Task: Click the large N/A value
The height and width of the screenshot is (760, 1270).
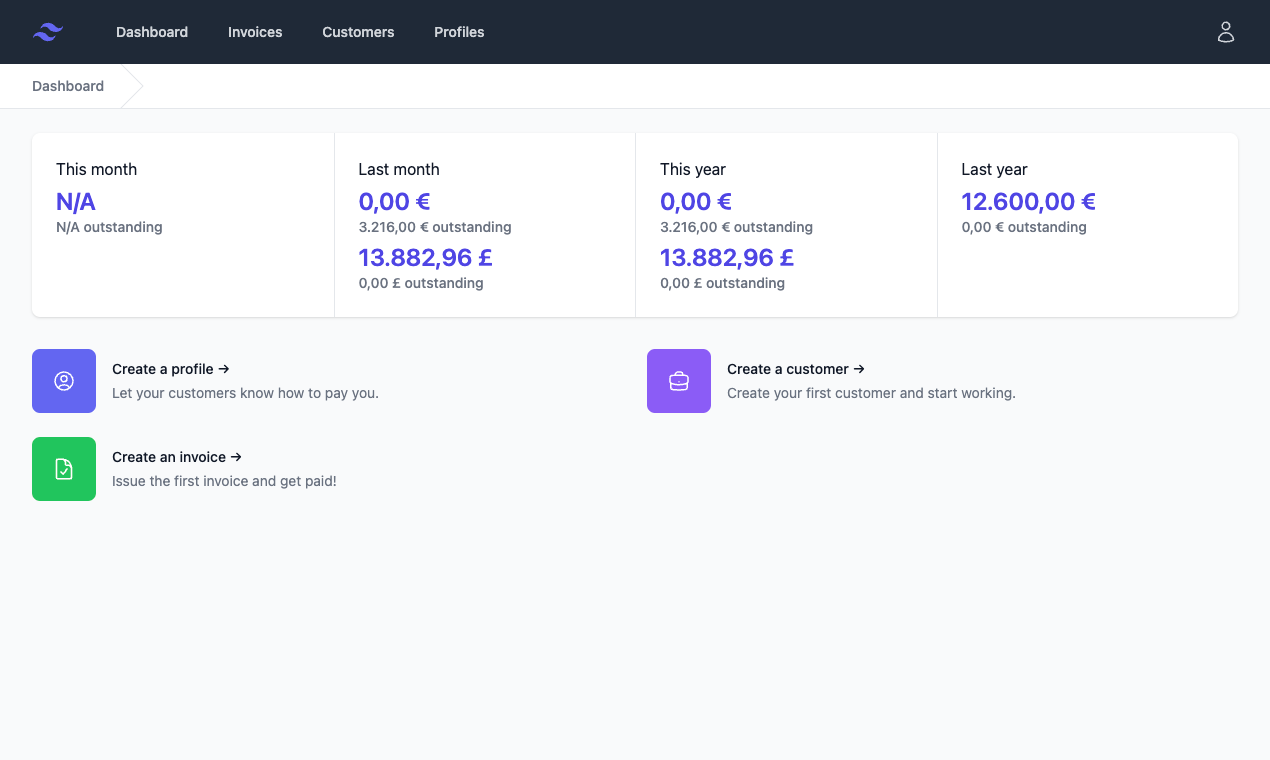Action: pyautogui.click(x=76, y=202)
